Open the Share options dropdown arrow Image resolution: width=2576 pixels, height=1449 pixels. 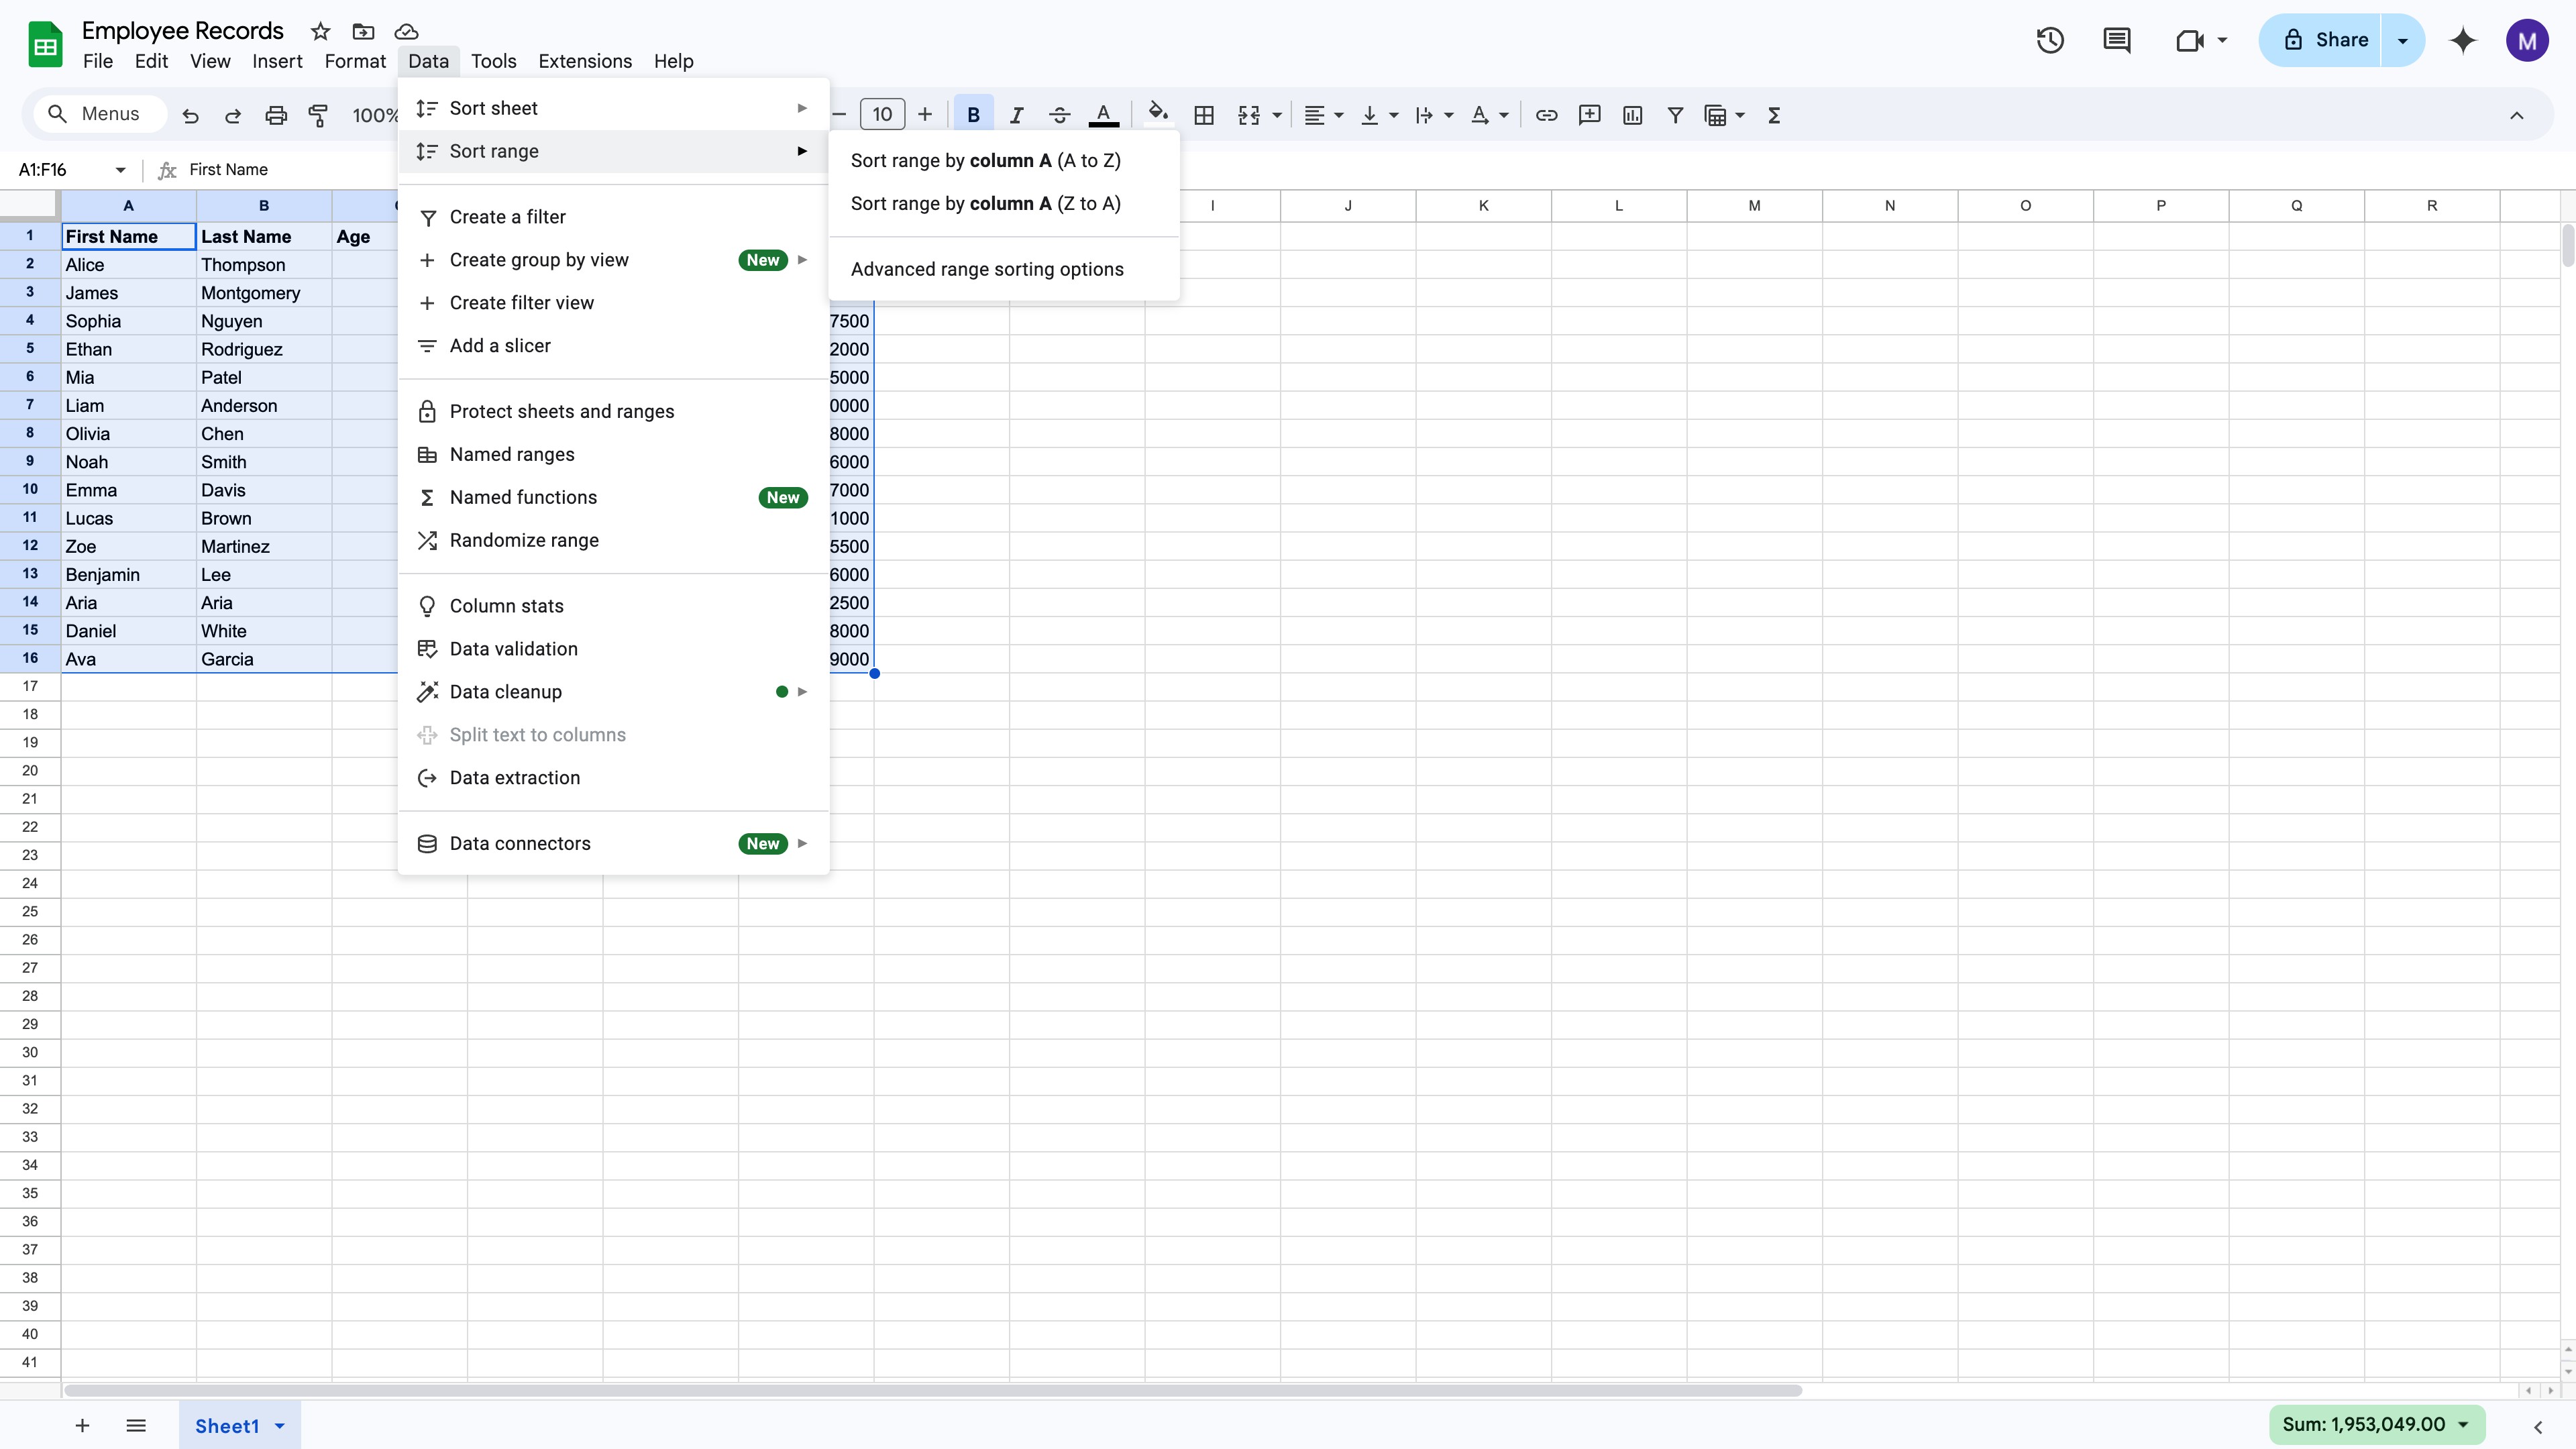click(x=2402, y=40)
